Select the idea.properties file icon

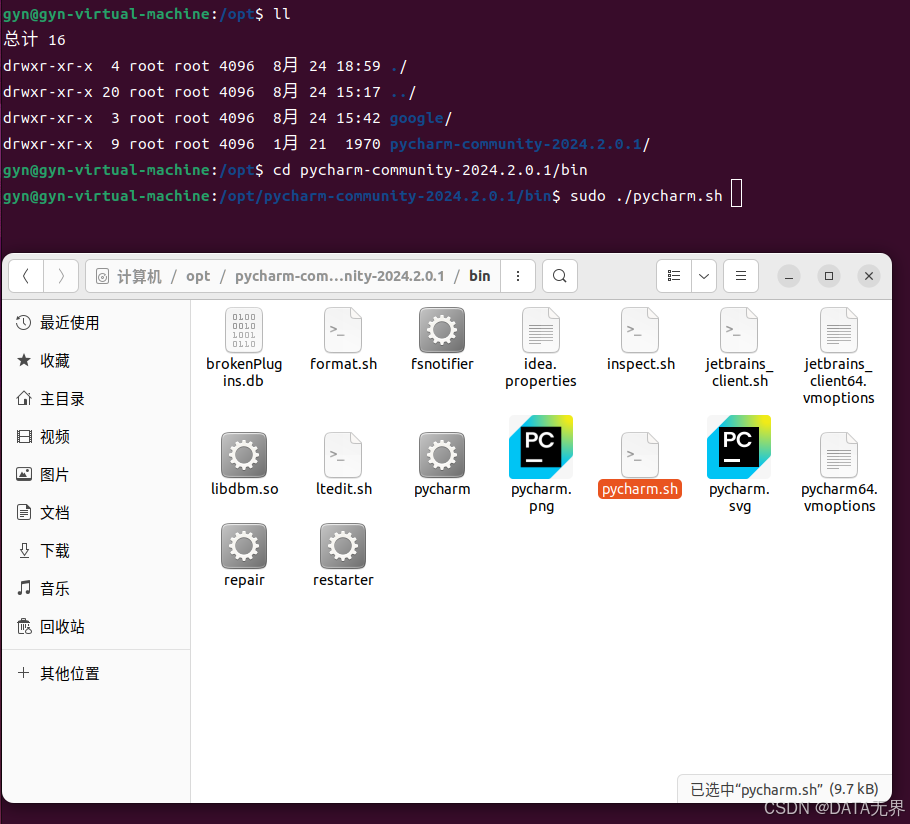[x=541, y=330]
